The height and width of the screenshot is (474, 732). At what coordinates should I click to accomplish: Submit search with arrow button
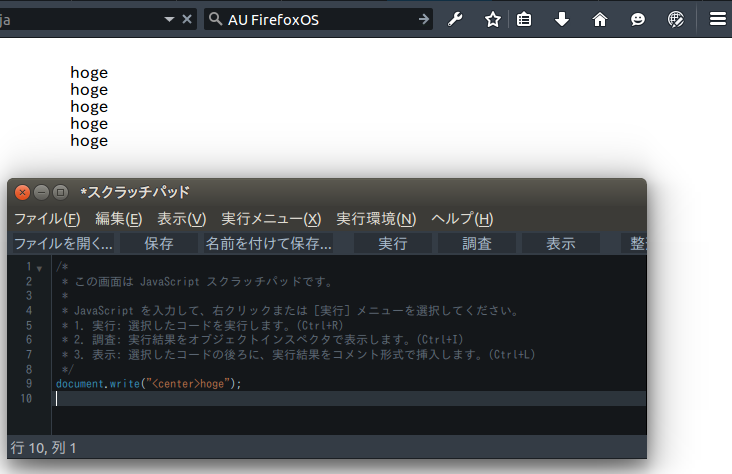click(423, 19)
